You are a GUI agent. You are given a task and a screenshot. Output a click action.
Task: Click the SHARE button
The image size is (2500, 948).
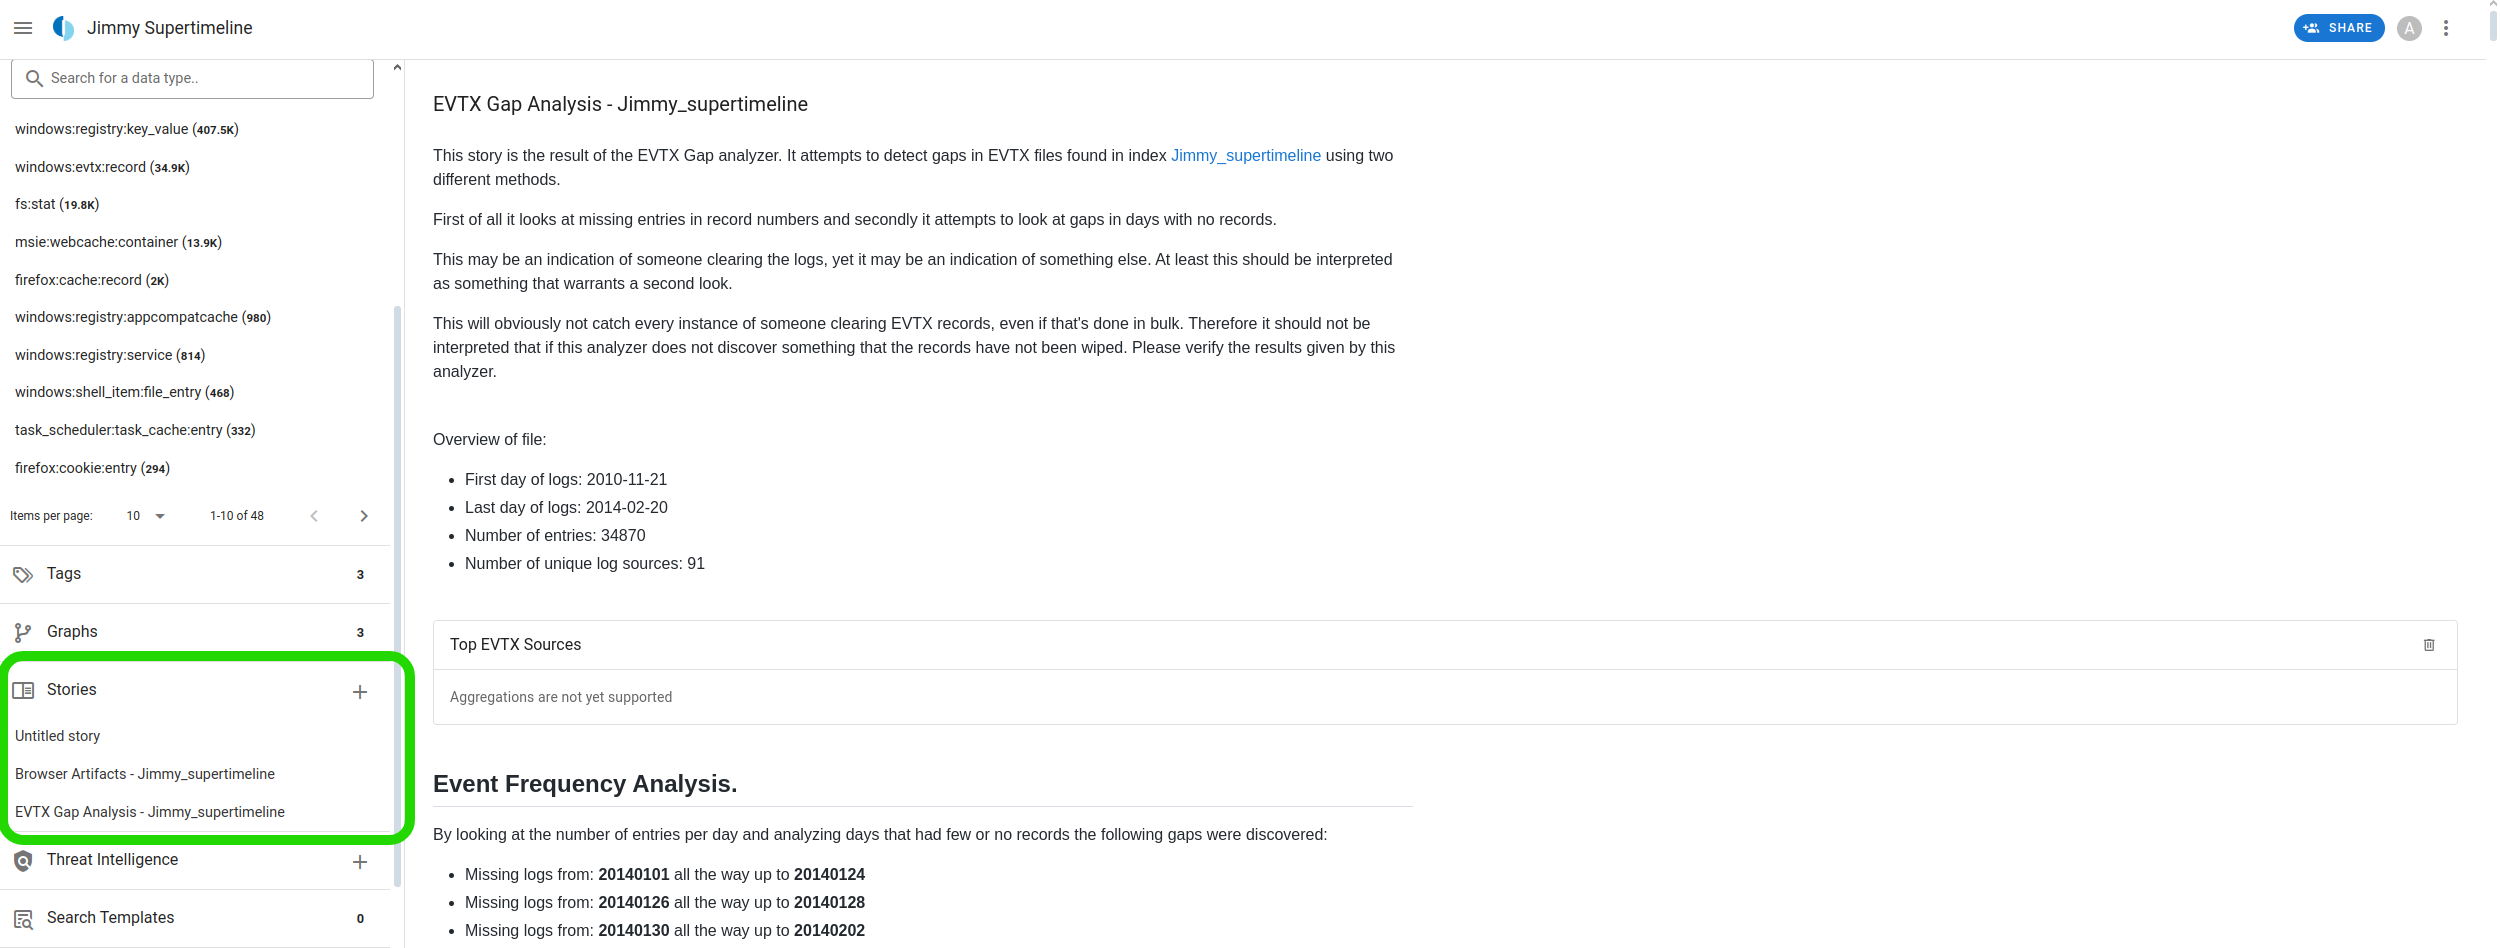tap(2338, 28)
